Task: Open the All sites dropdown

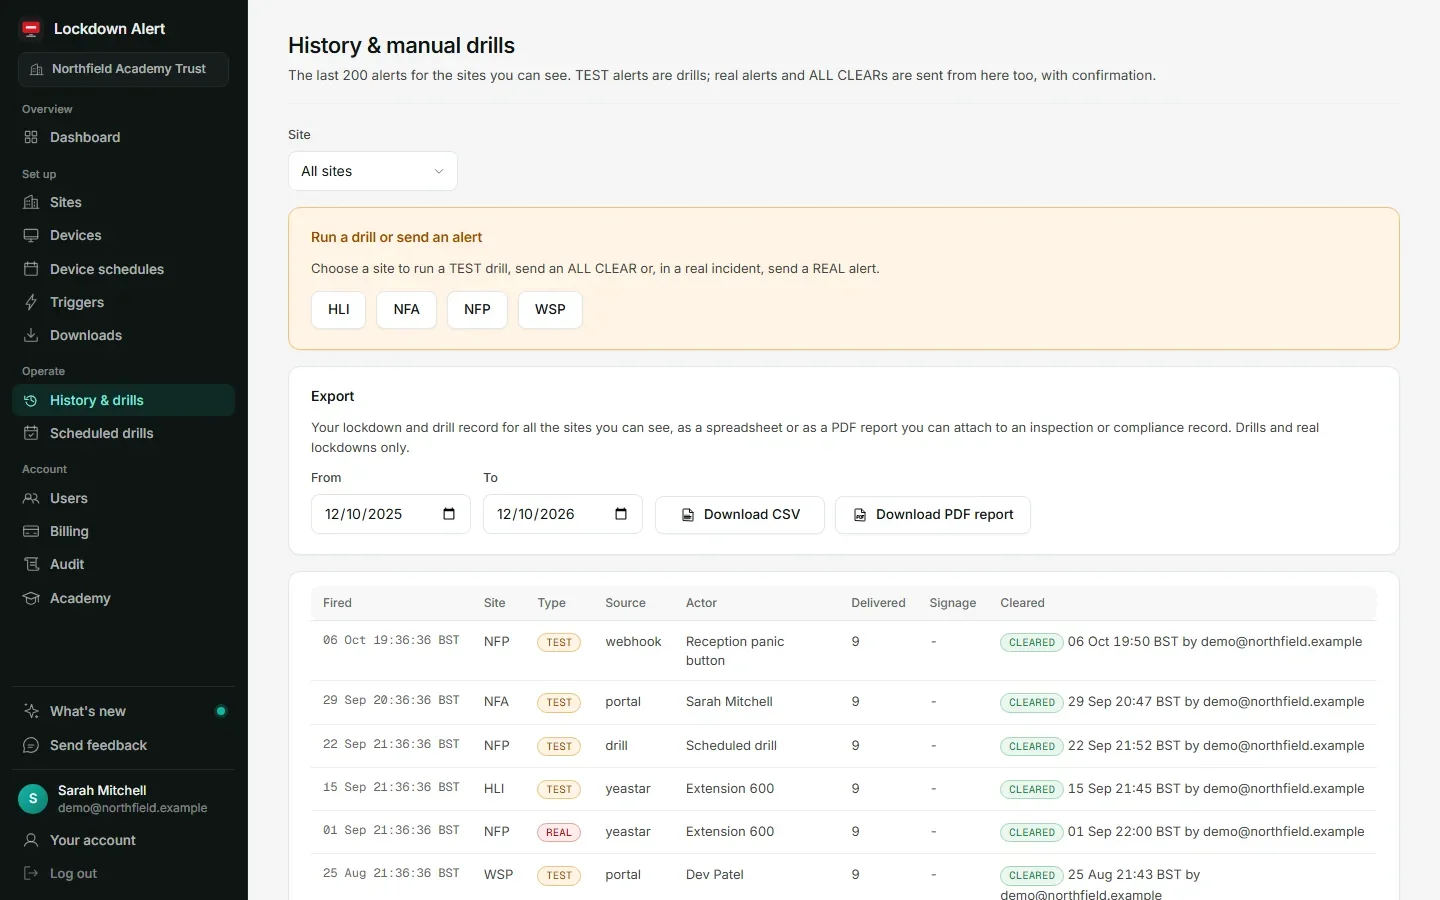Action: coord(373,171)
